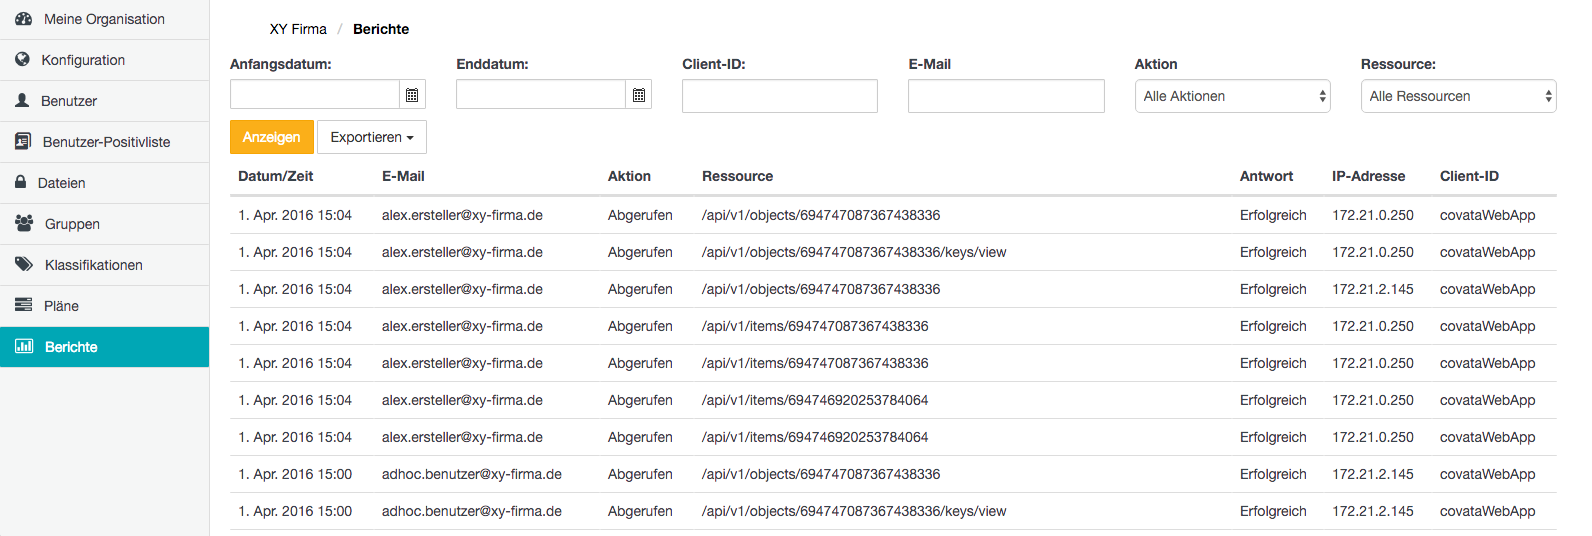
Task: Select Berichte in the sidebar
Action: (x=104, y=347)
